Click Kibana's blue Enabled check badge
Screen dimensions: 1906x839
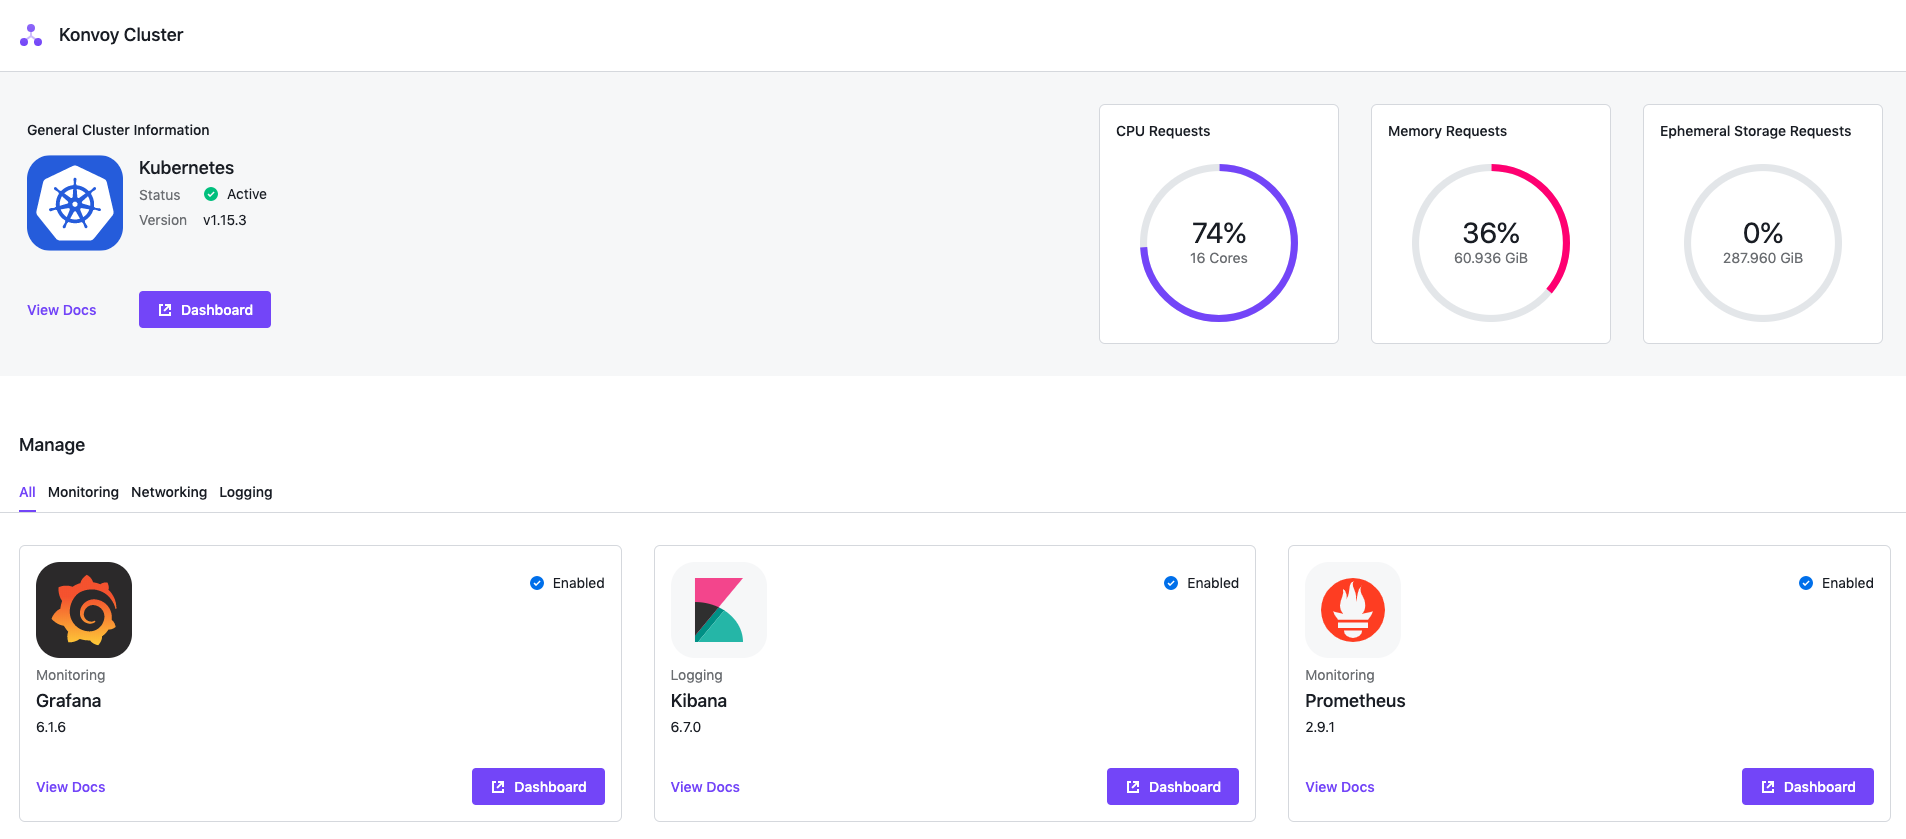pyautogui.click(x=1171, y=583)
